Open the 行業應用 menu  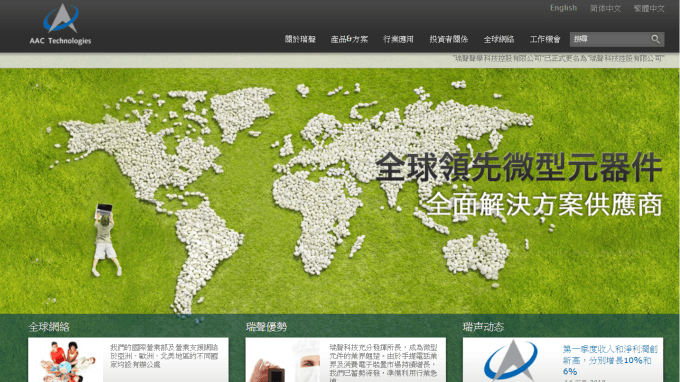point(398,39)
